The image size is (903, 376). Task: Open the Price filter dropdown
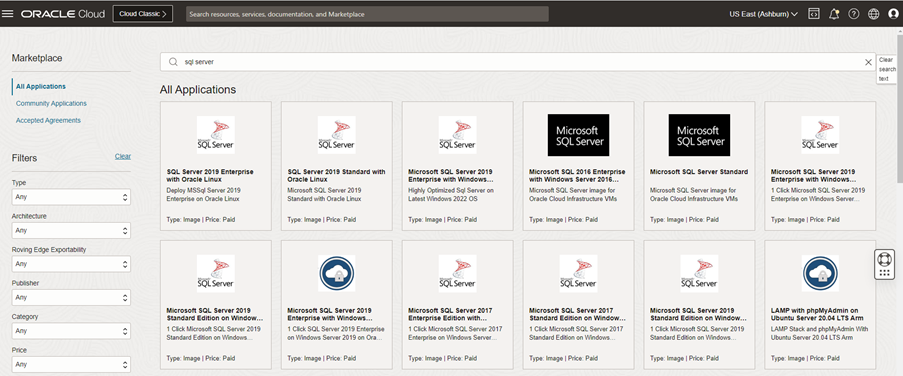(x=71, y=364)
